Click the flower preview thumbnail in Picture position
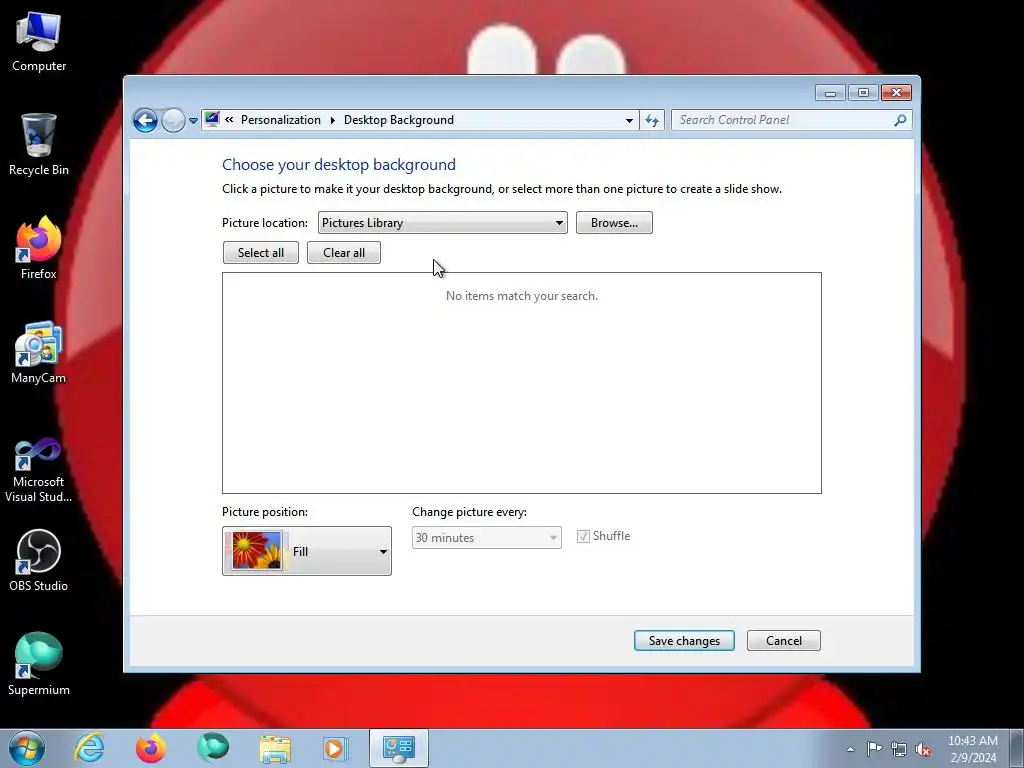 click(x=257, y=551)
